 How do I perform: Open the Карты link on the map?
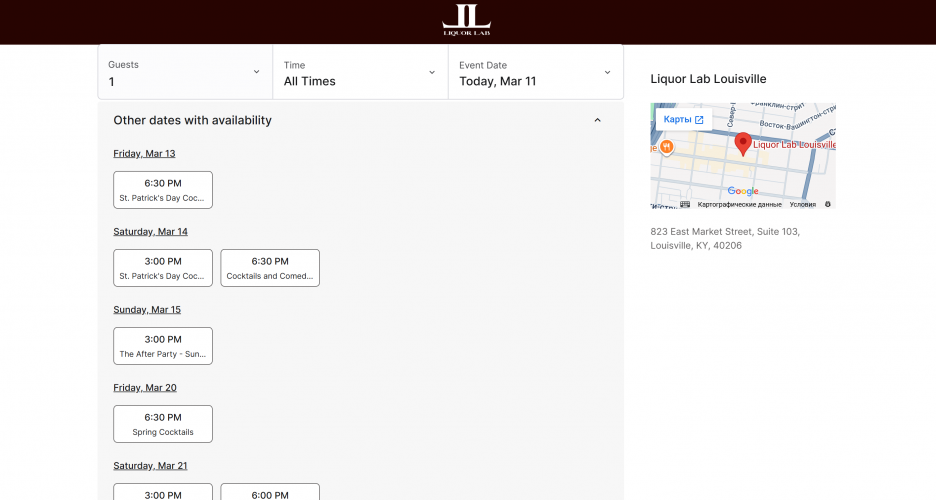683,119
